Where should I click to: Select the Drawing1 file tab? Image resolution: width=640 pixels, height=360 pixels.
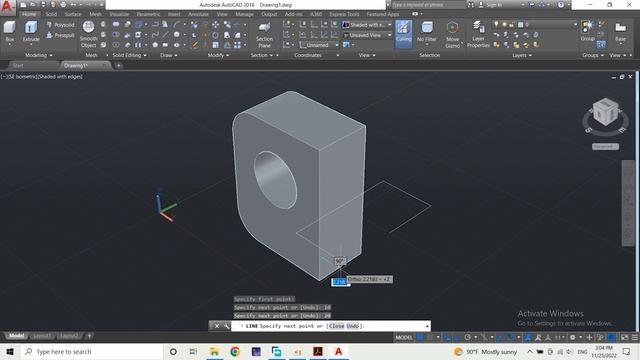pyautogui.click(x=76, y=65)
